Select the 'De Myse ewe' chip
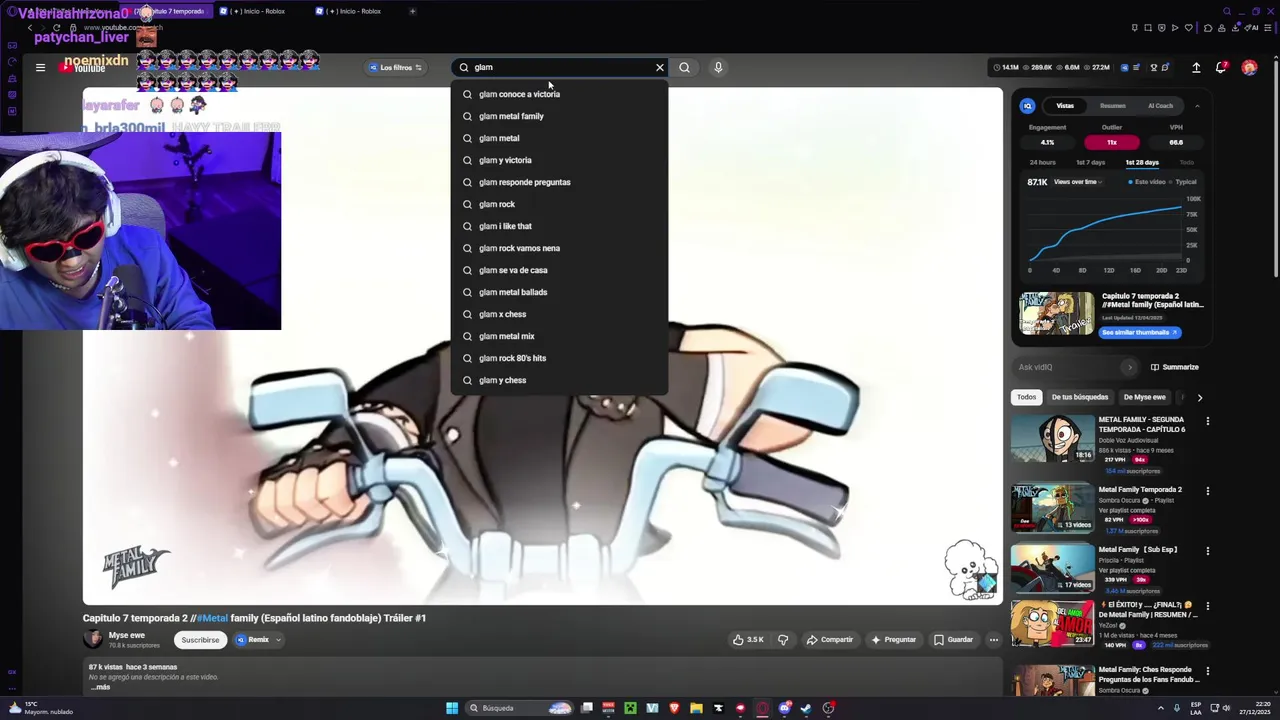The width and height of the screenshot is (1280, 720). click(1145, 397)
